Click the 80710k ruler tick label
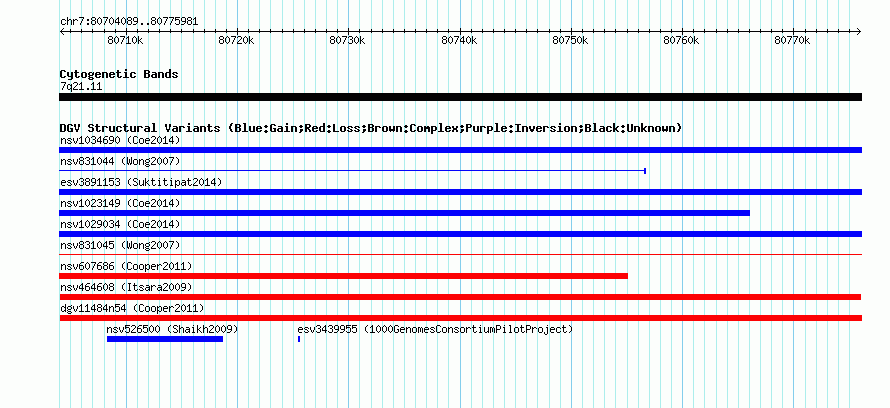The height and width of the screenshot is (408, 890). pyautogui.click(x=125, y=41)
